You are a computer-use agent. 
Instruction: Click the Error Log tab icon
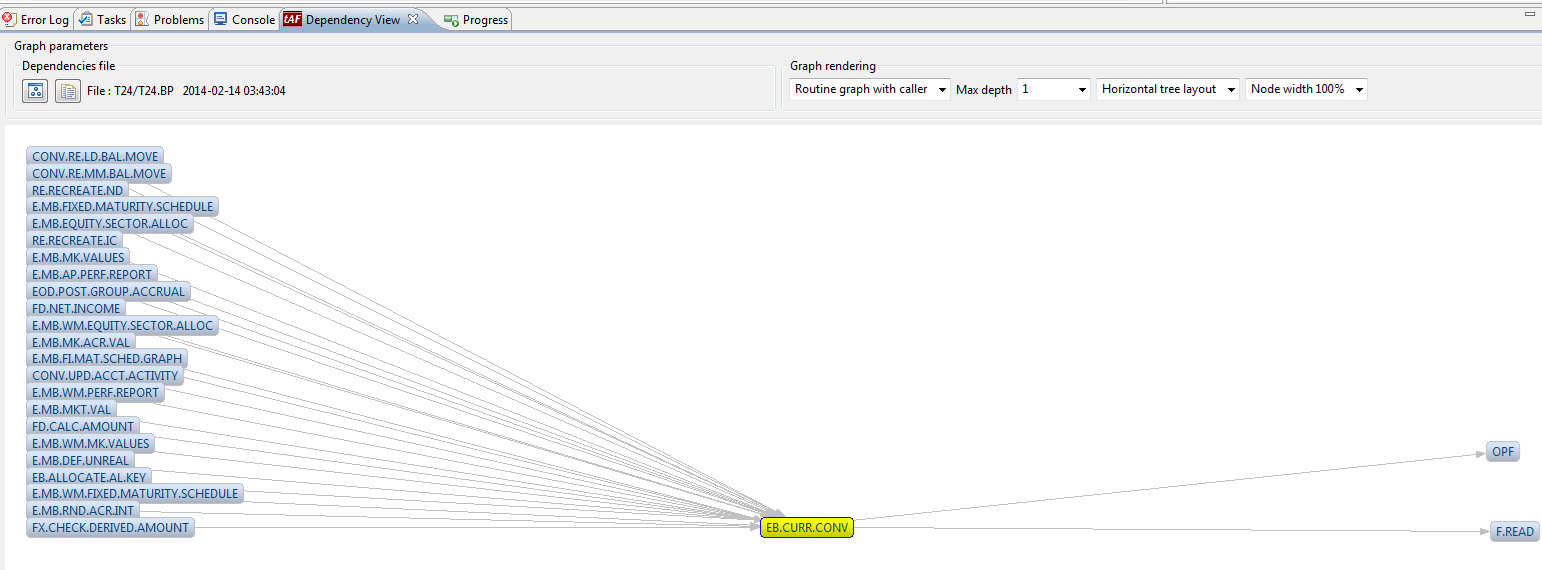[9, 19]
